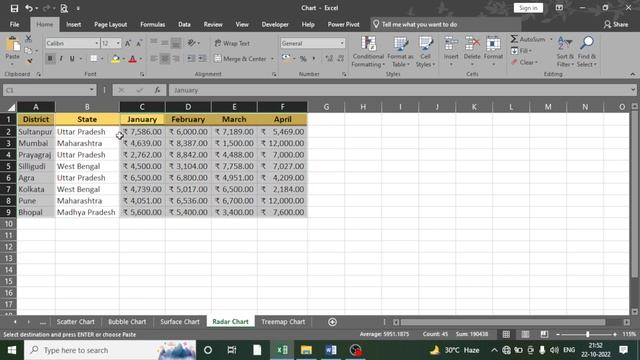Open the Clear dropdown

click(x=524, y=62)
